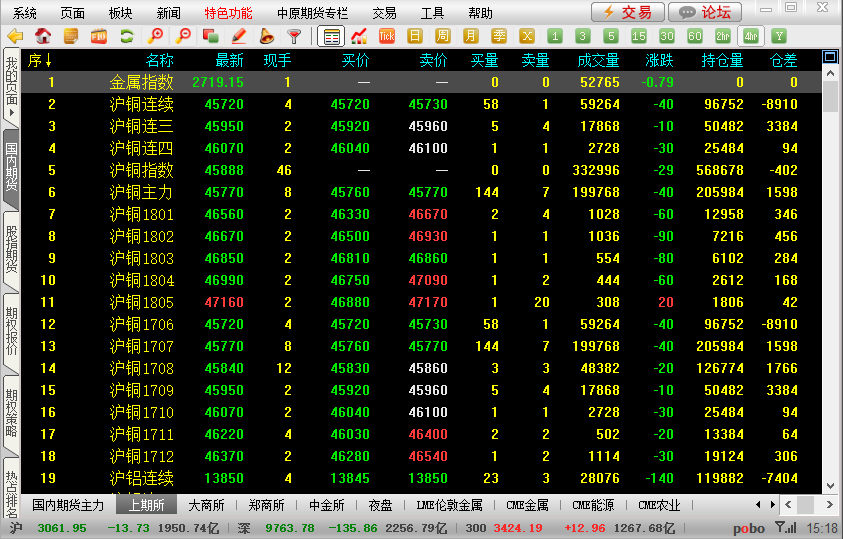Switch to 国内期货主力 tab
Image resolution: width=843 pixels, height=539 pixels.
[x=68, y=505]
